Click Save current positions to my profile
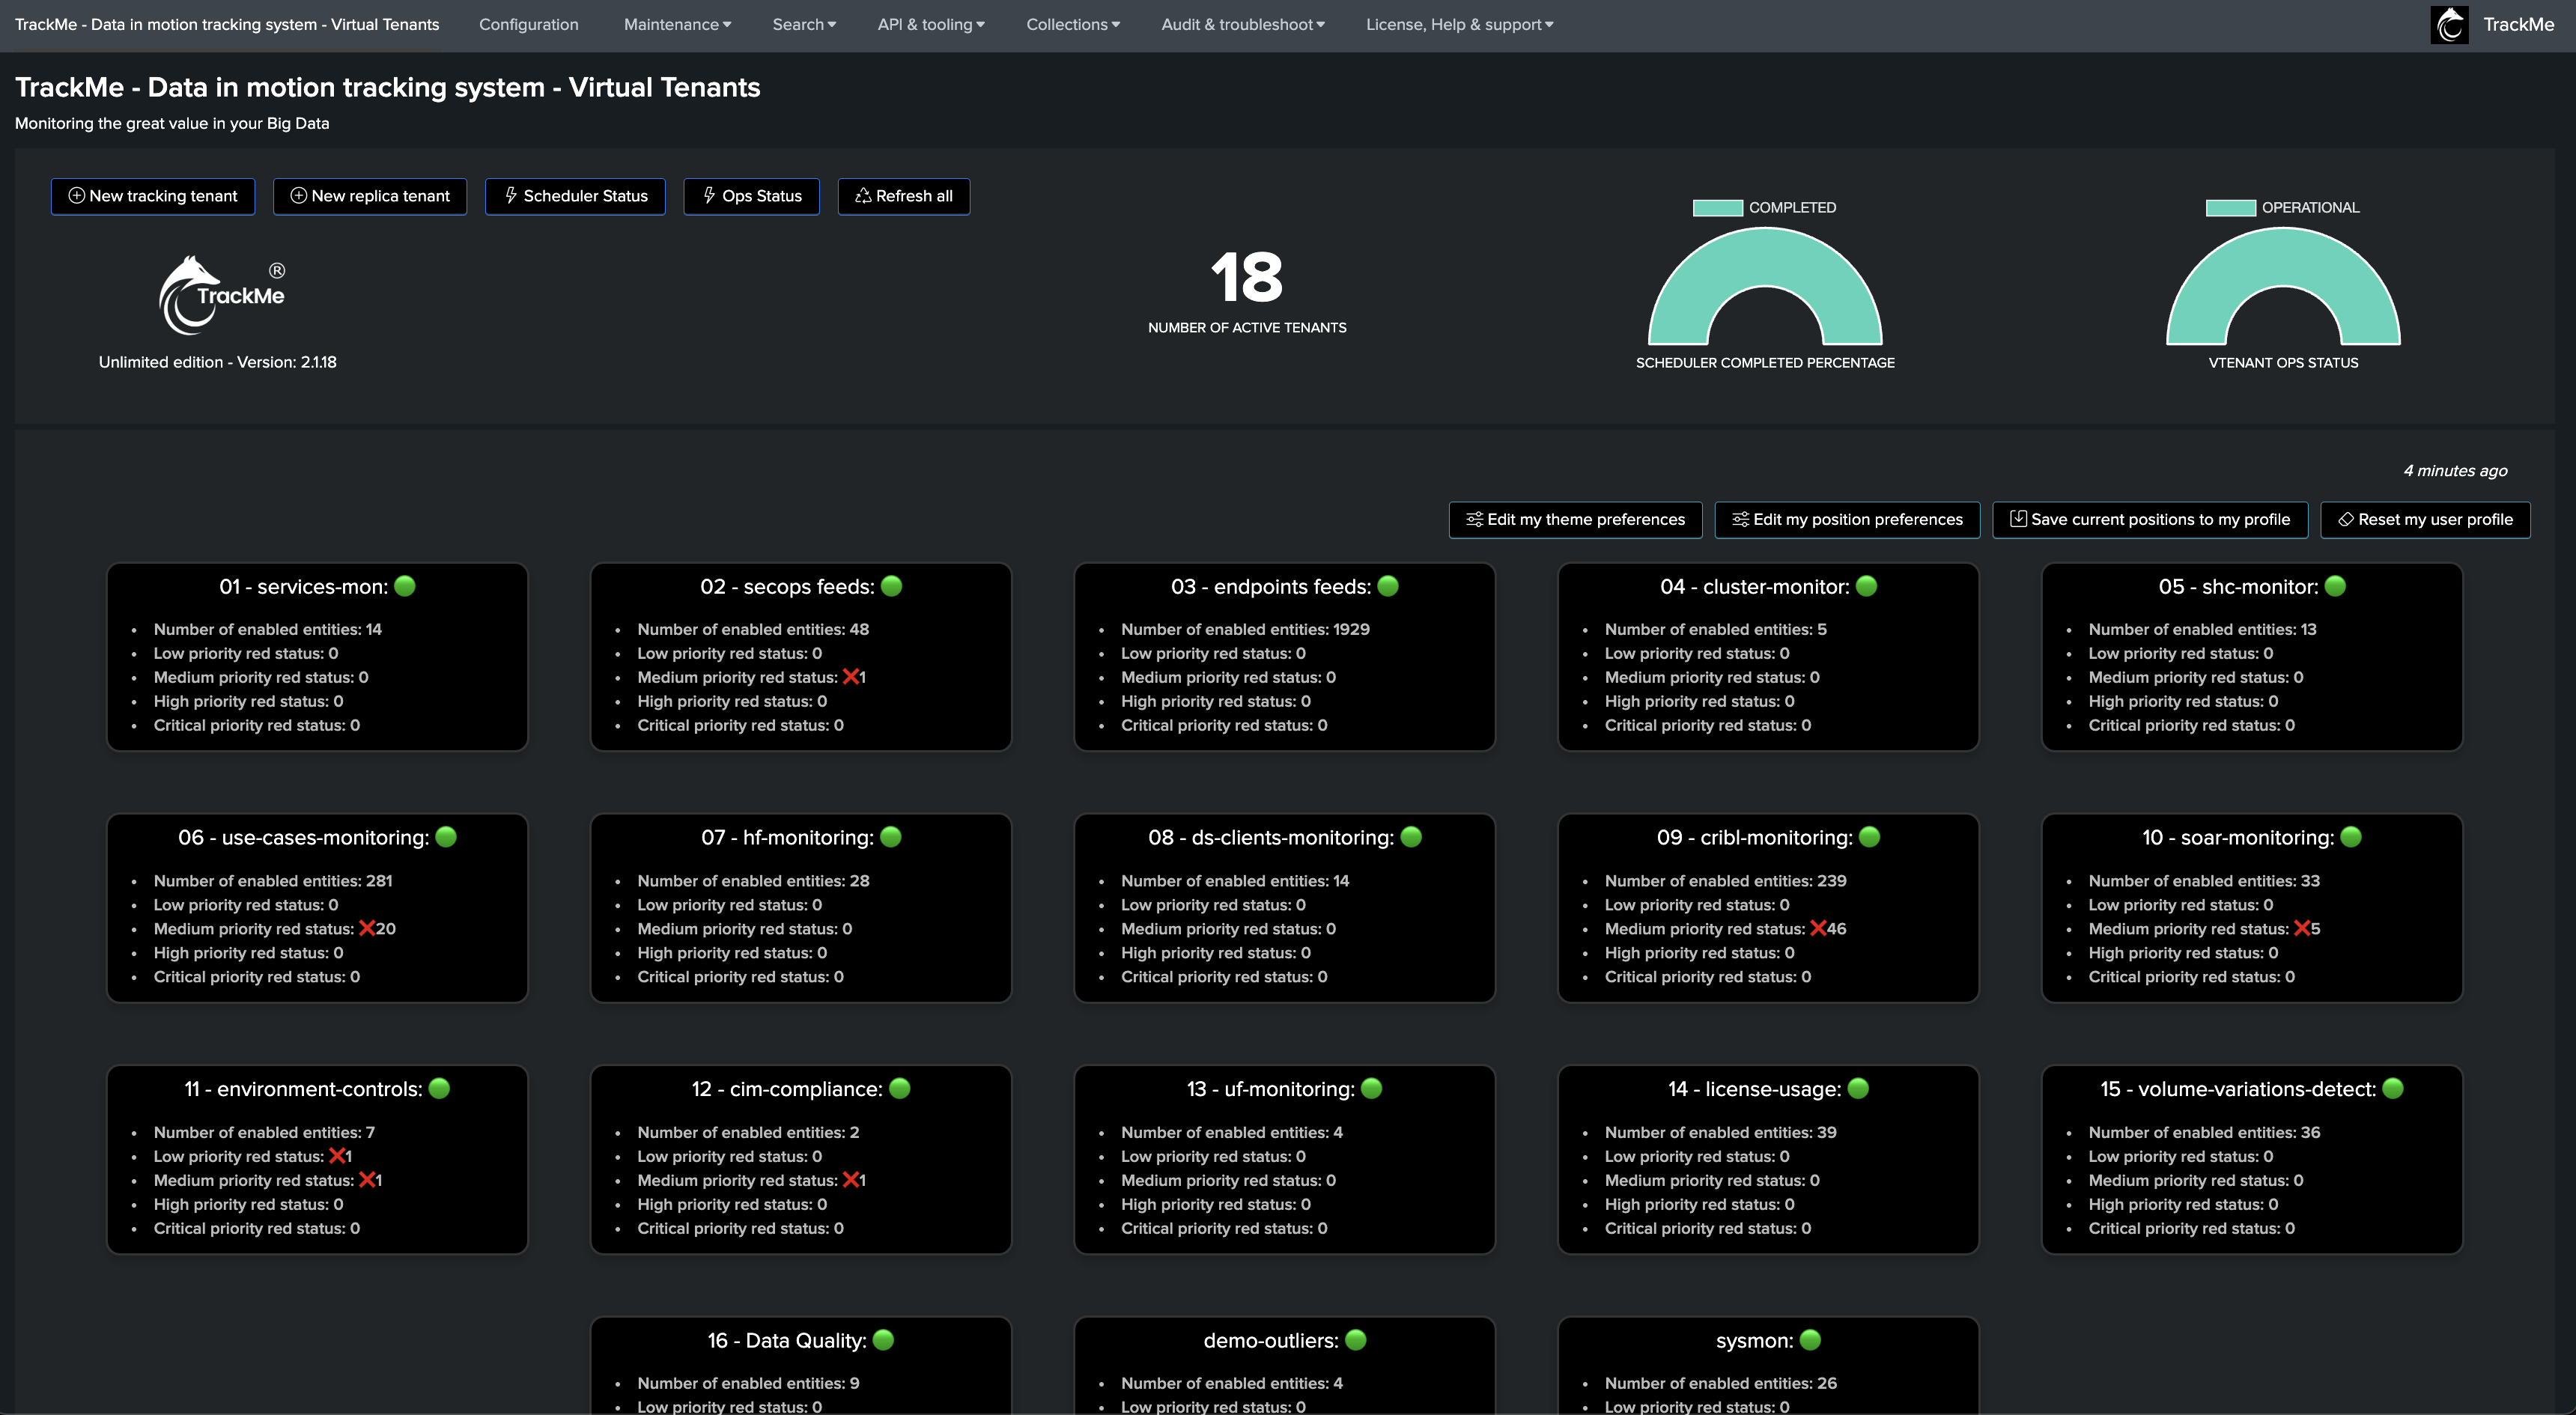The width and height of the screenshot is (2576, 1415). point(2149,519)
